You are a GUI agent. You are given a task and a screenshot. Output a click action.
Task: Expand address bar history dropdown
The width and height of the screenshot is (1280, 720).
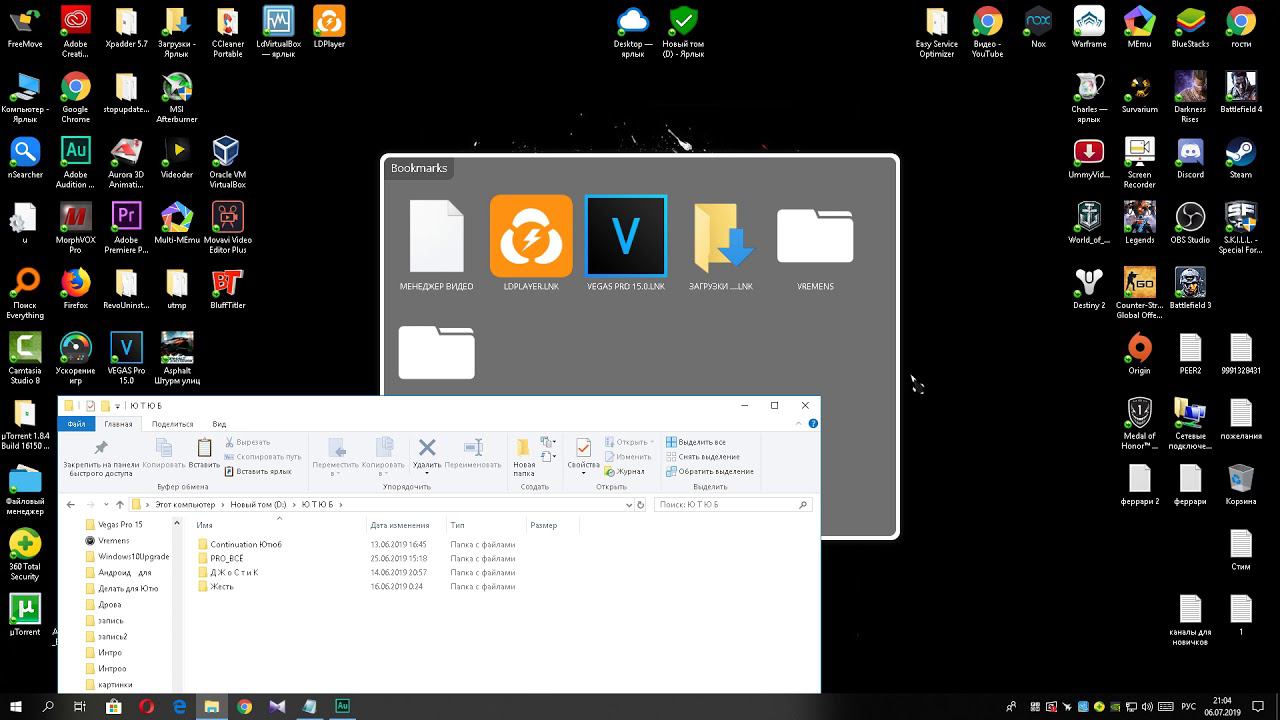point(629,505)
